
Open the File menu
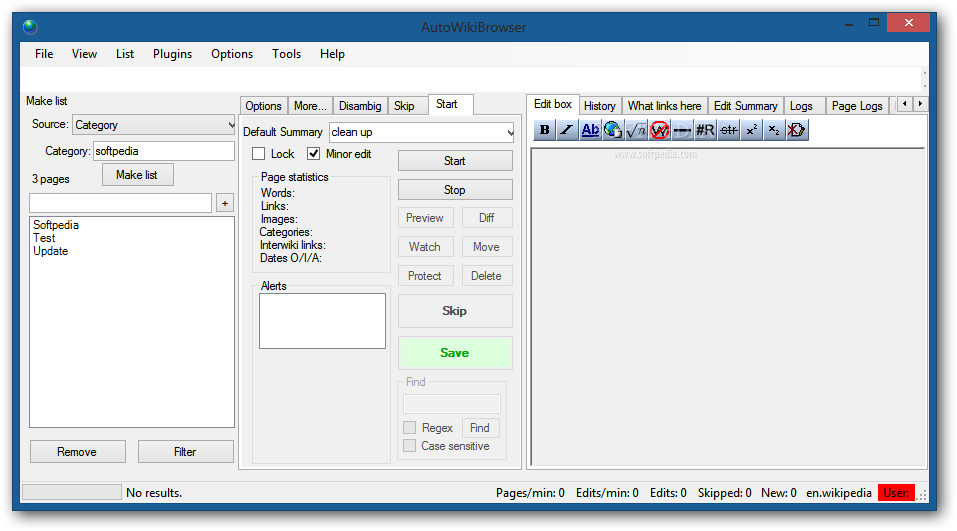tap(44, 54)
